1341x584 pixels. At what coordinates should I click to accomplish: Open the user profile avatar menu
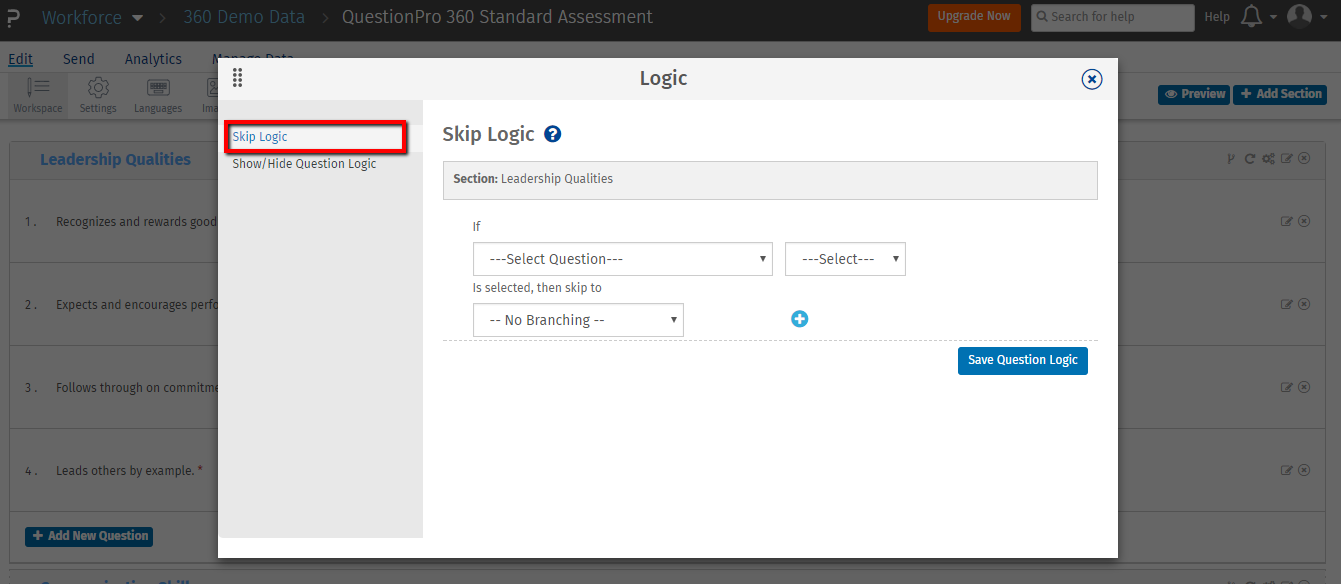[1299, 17]
